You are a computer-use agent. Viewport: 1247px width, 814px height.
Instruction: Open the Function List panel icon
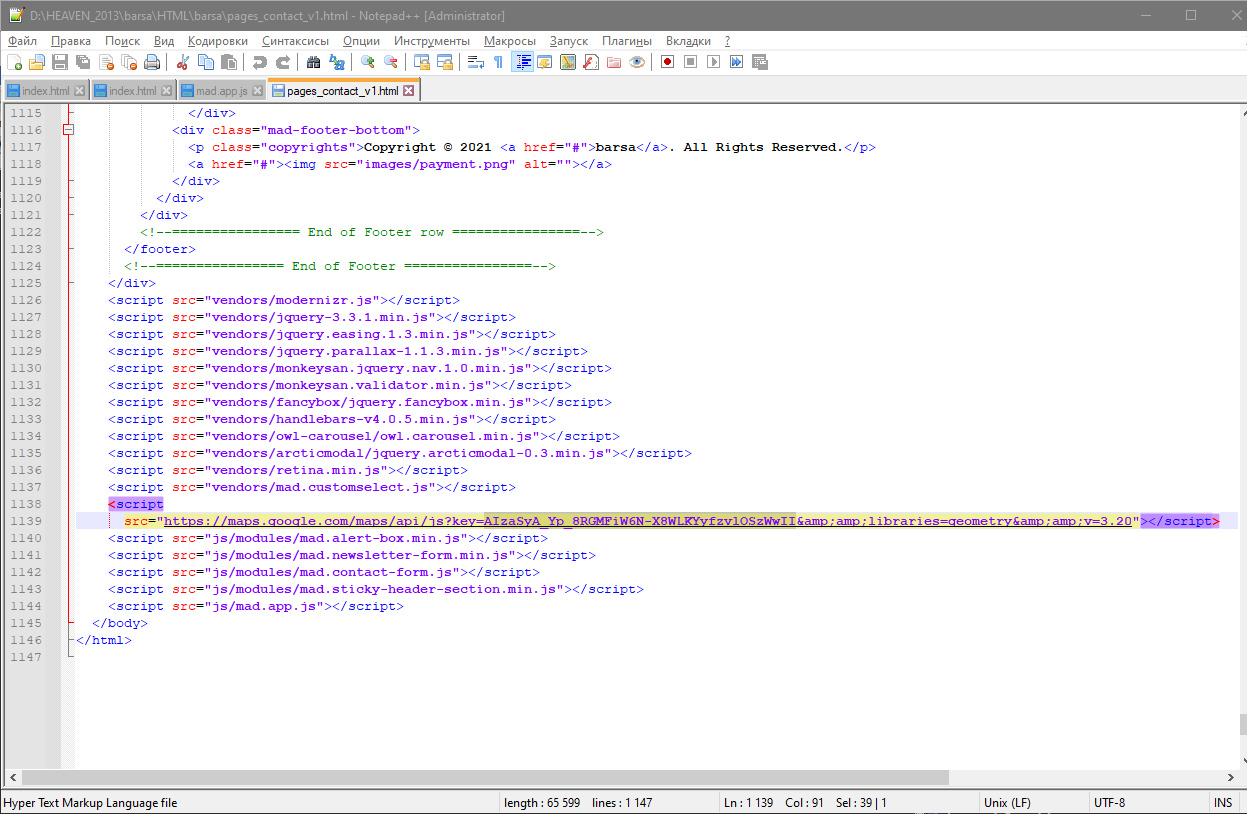coord(590,62)
